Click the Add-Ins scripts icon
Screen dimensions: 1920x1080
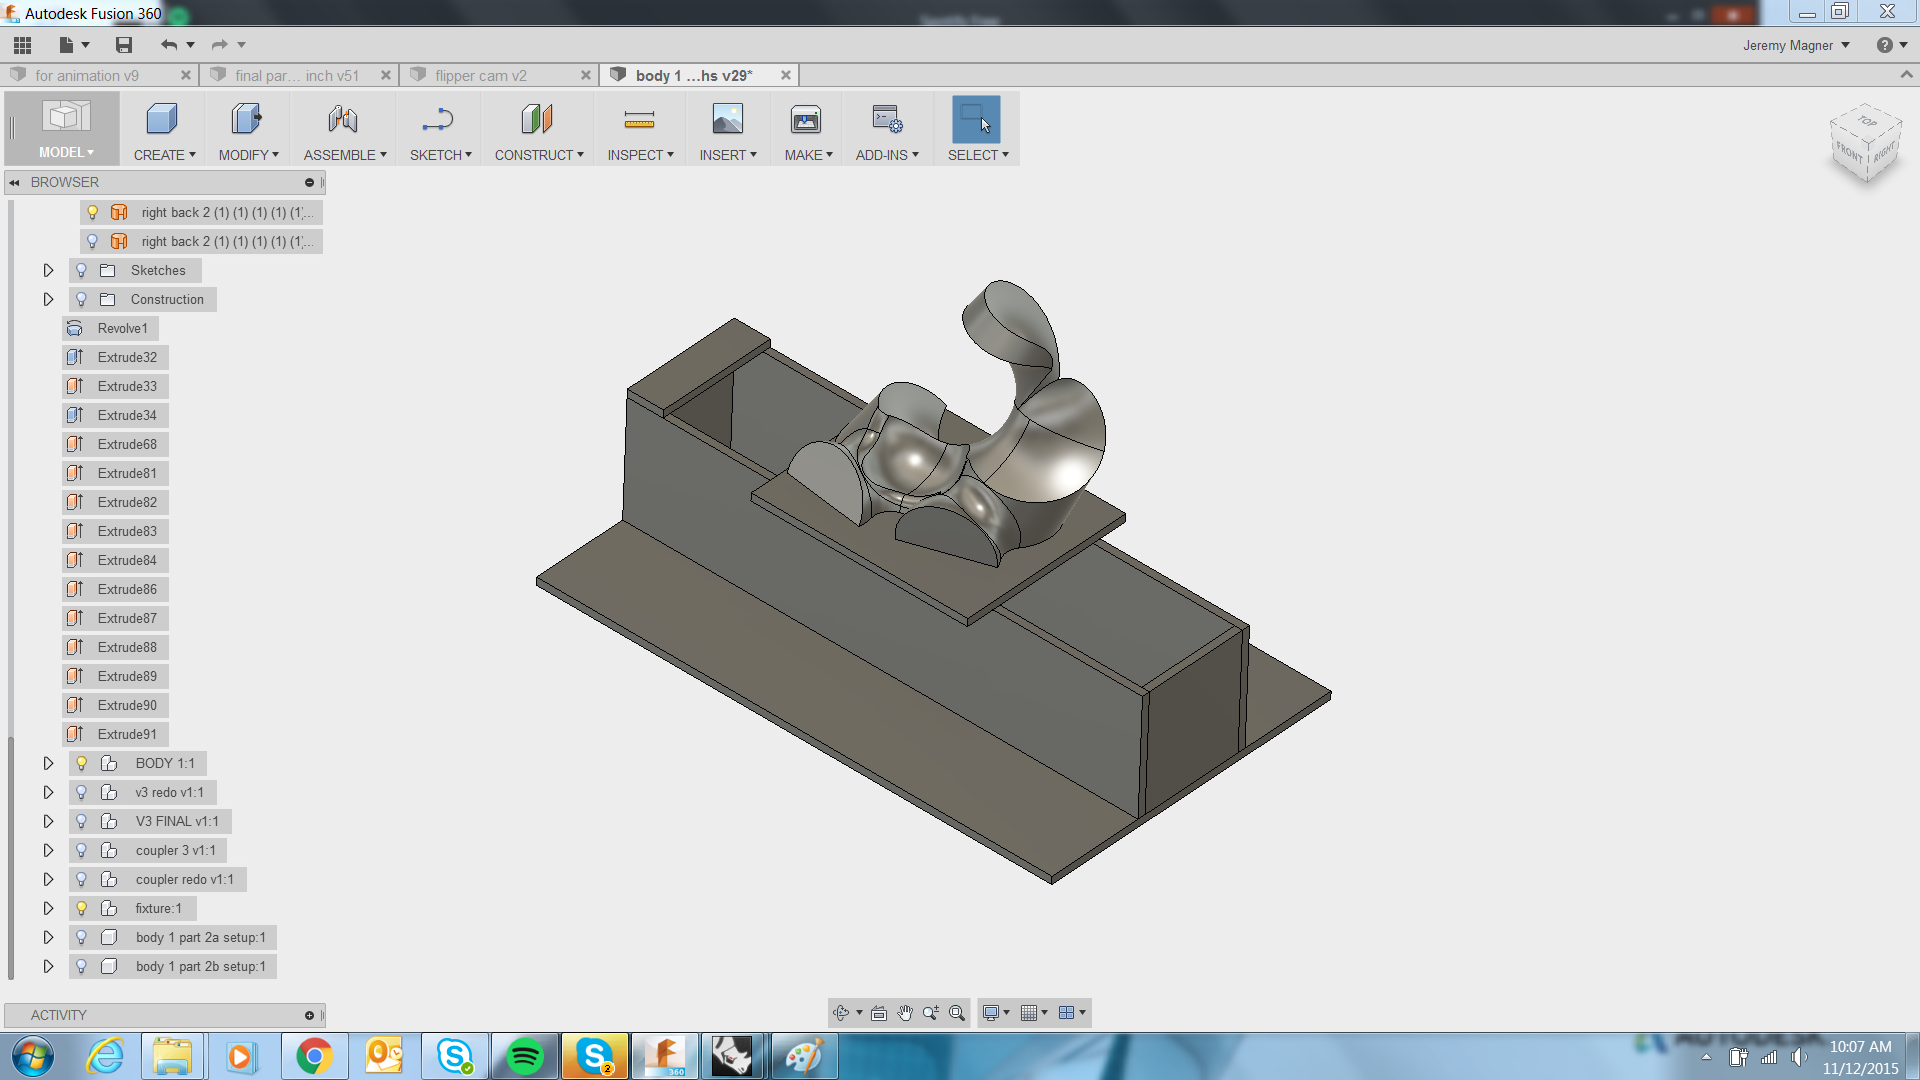tap(886, 120)
